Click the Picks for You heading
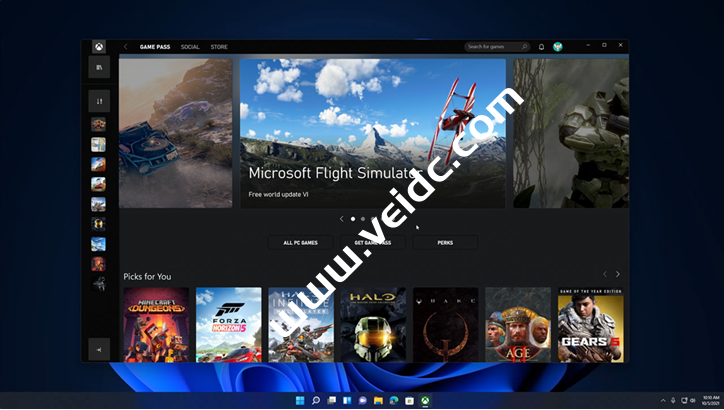This screenshot has height=410, width=724. coord(147,277)
